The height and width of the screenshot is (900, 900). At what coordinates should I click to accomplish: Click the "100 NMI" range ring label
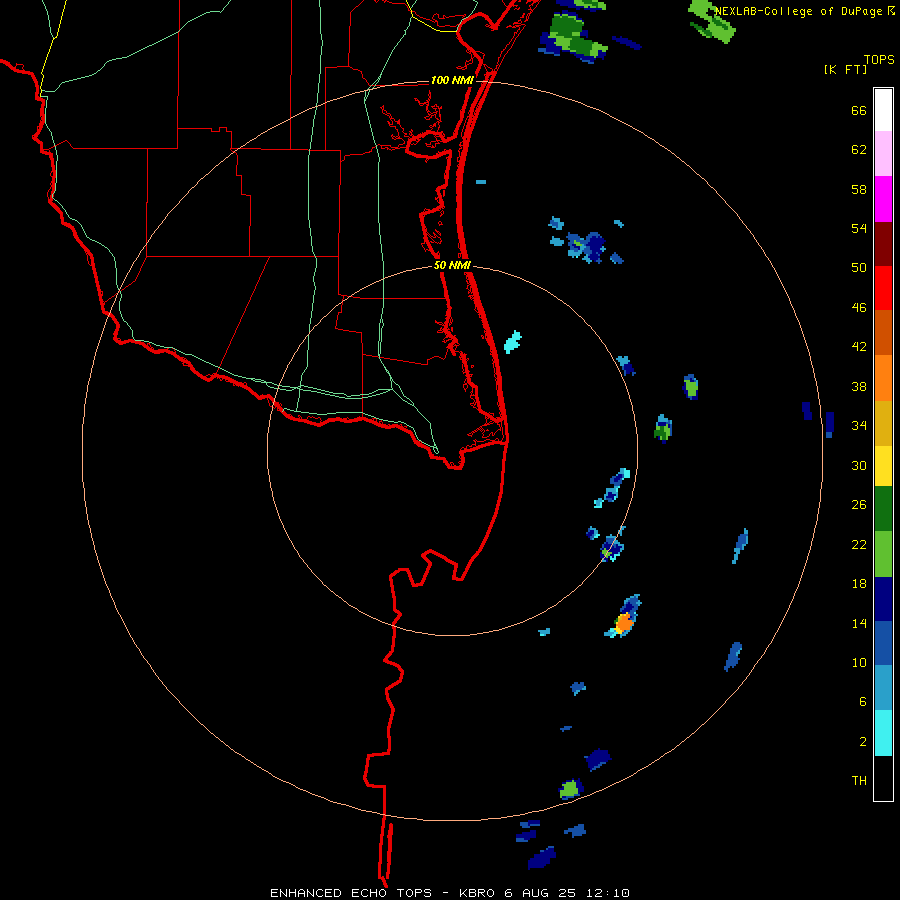tap(452, 80)
